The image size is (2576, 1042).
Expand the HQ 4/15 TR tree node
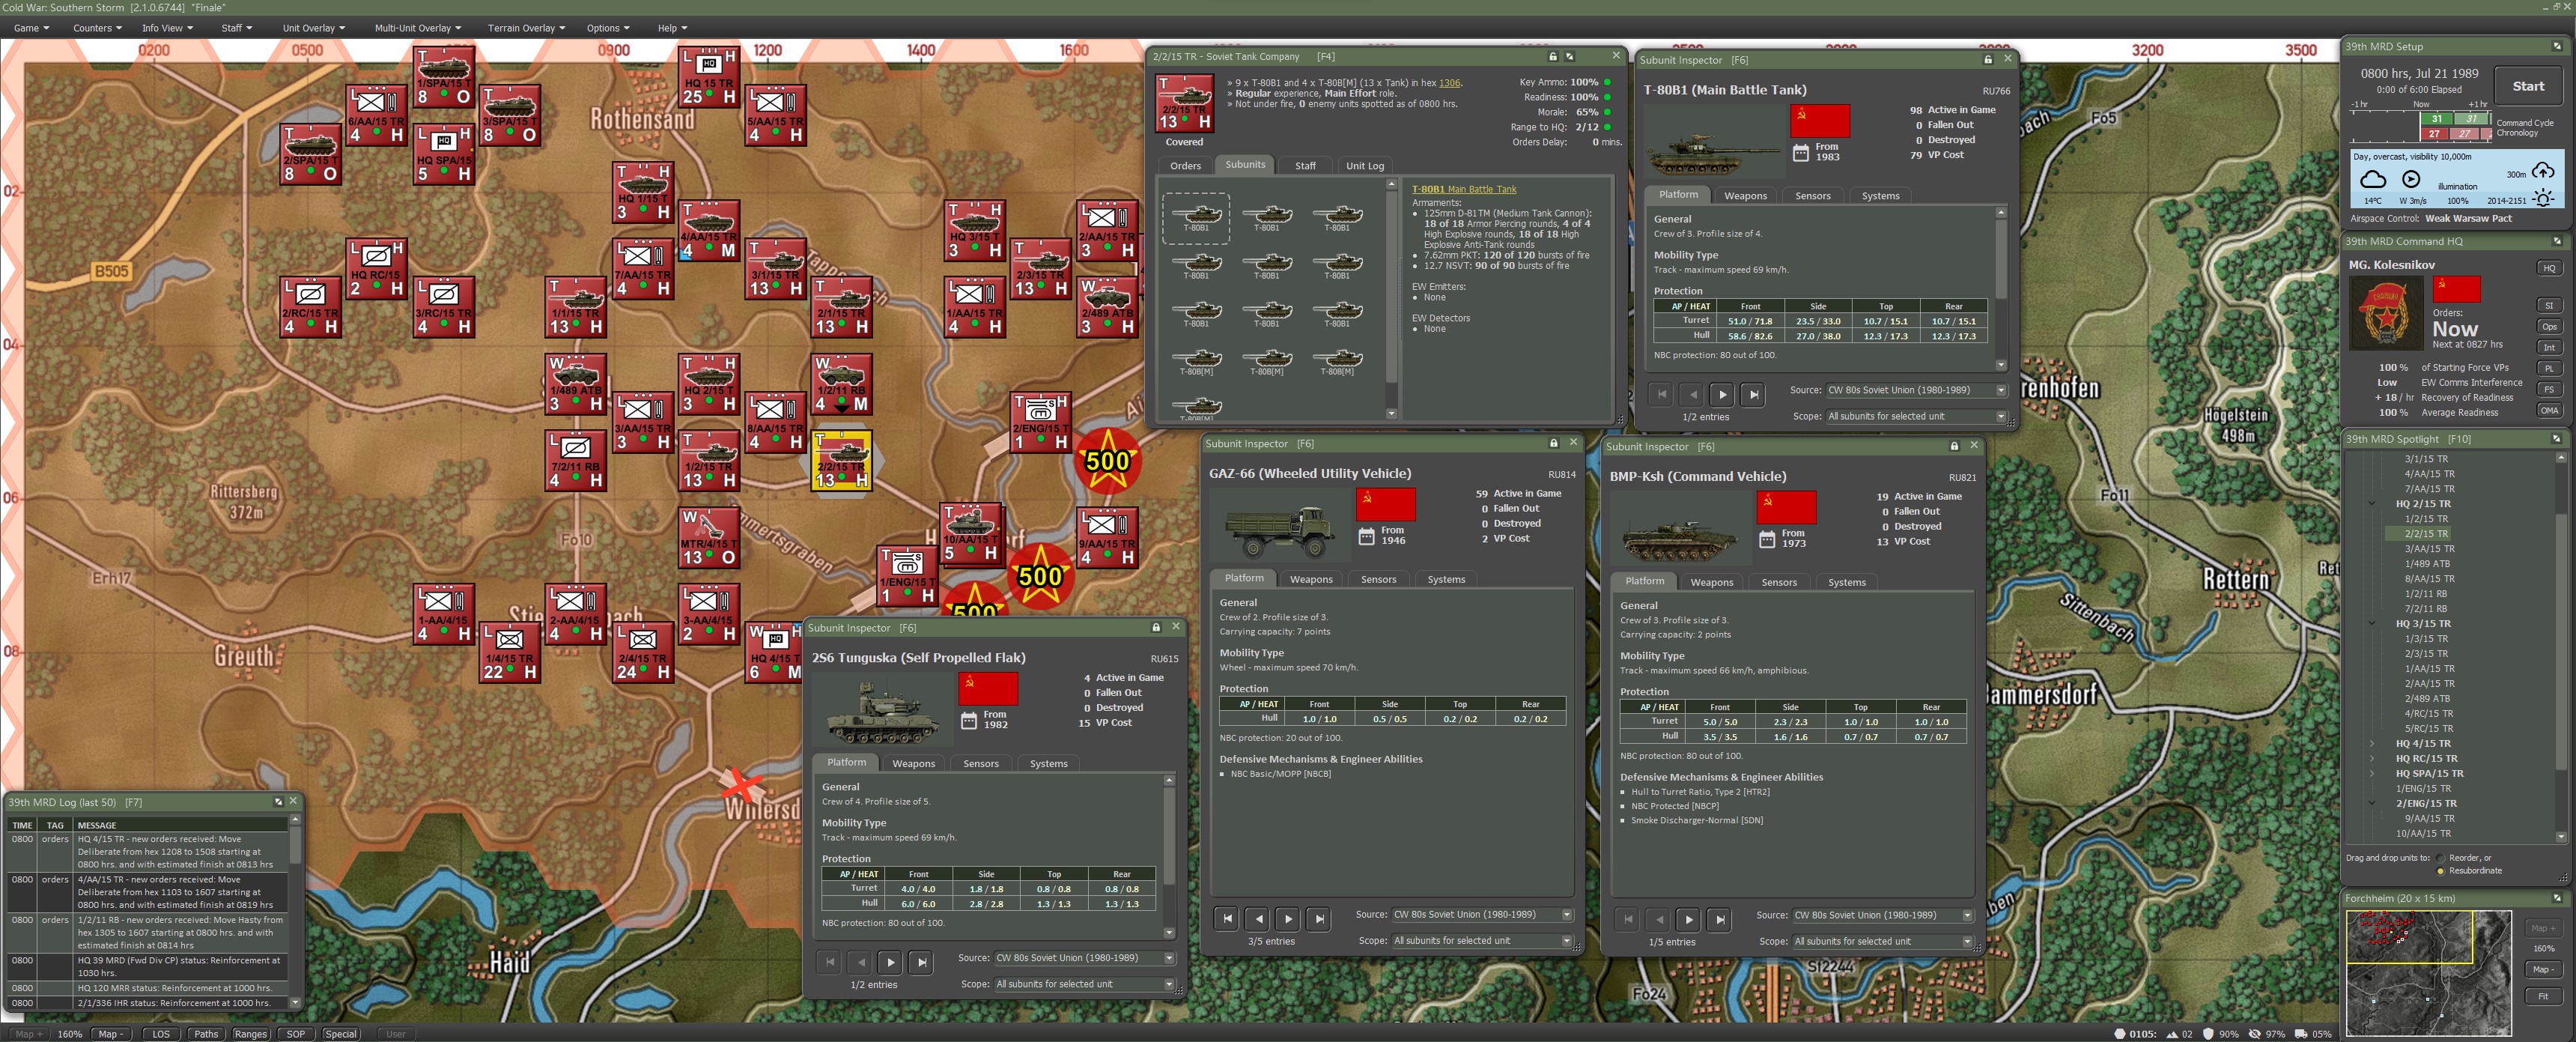2372,744
